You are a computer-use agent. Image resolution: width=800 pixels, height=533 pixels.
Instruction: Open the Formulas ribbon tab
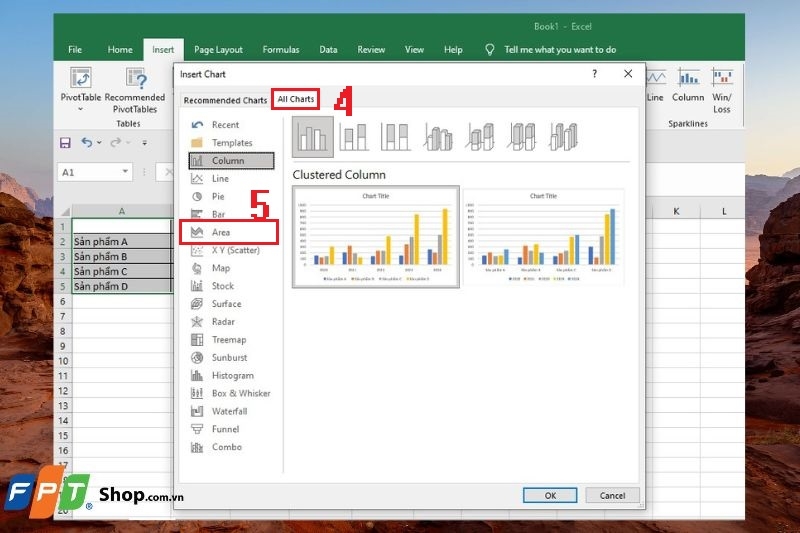pyautogui.click(x=281, y=49)
